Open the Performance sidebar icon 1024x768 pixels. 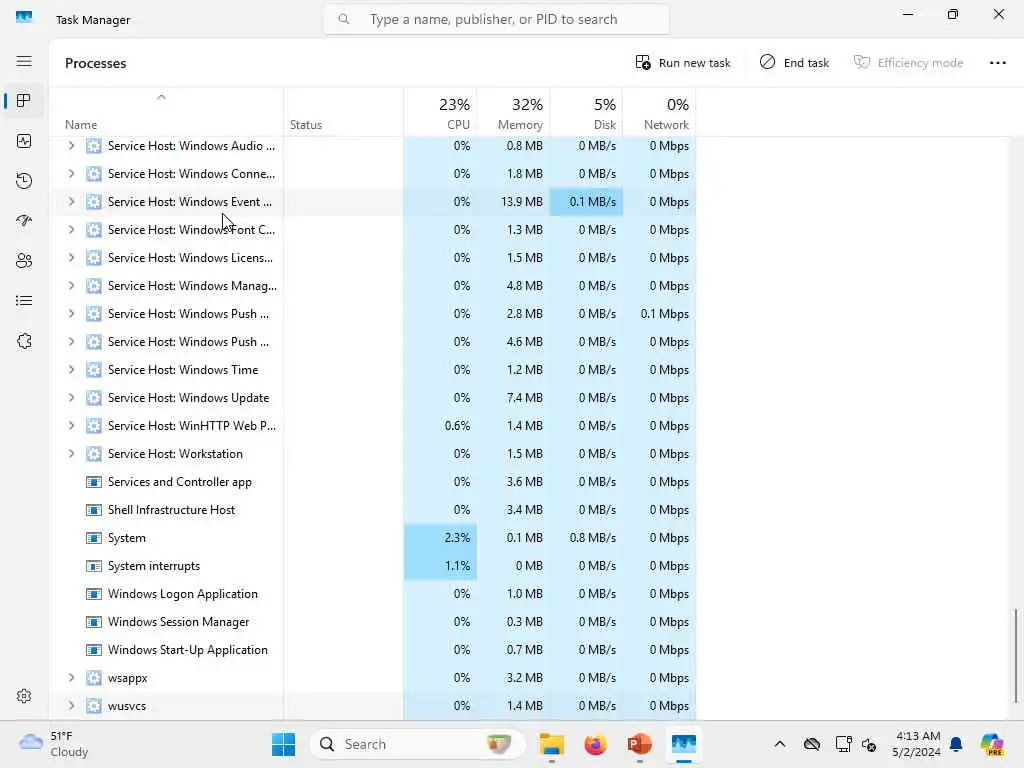point(24,141)
